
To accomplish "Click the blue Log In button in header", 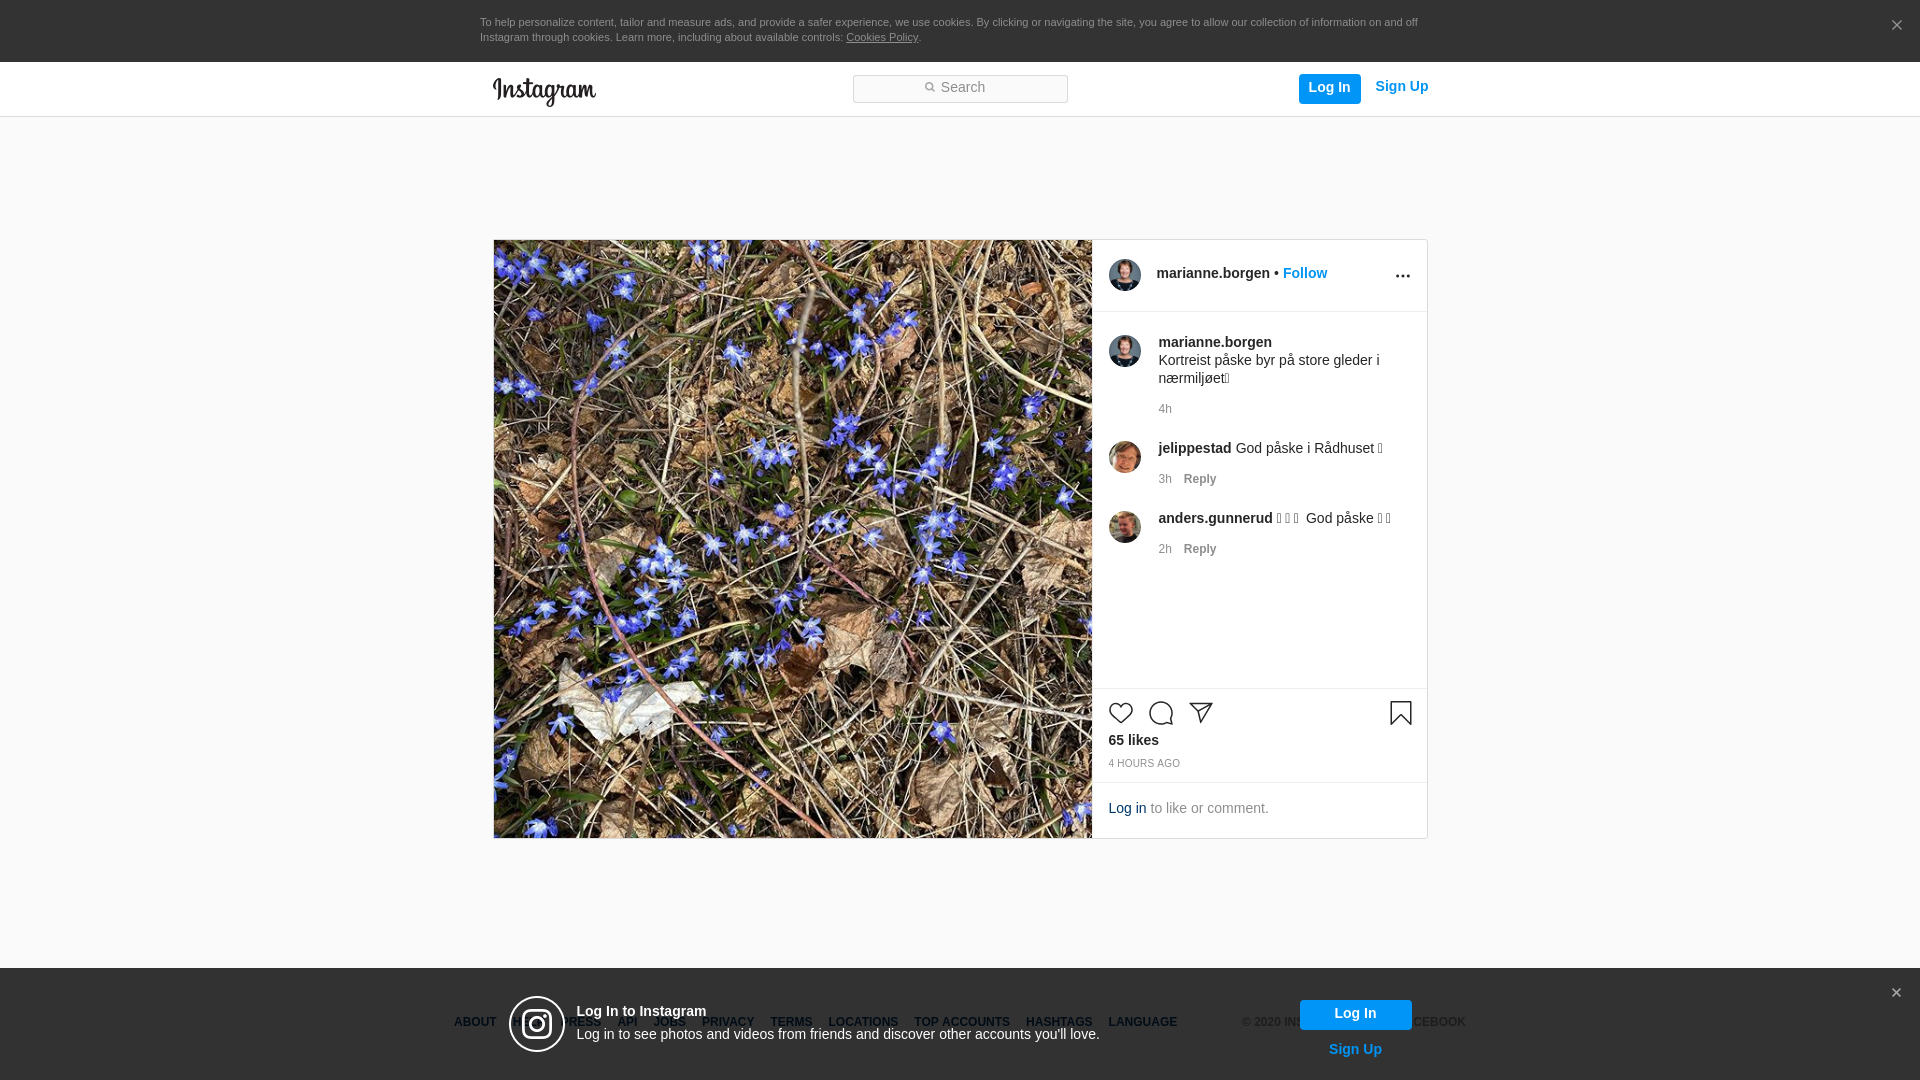I will pyautogui.click(x=1329, y=88).
